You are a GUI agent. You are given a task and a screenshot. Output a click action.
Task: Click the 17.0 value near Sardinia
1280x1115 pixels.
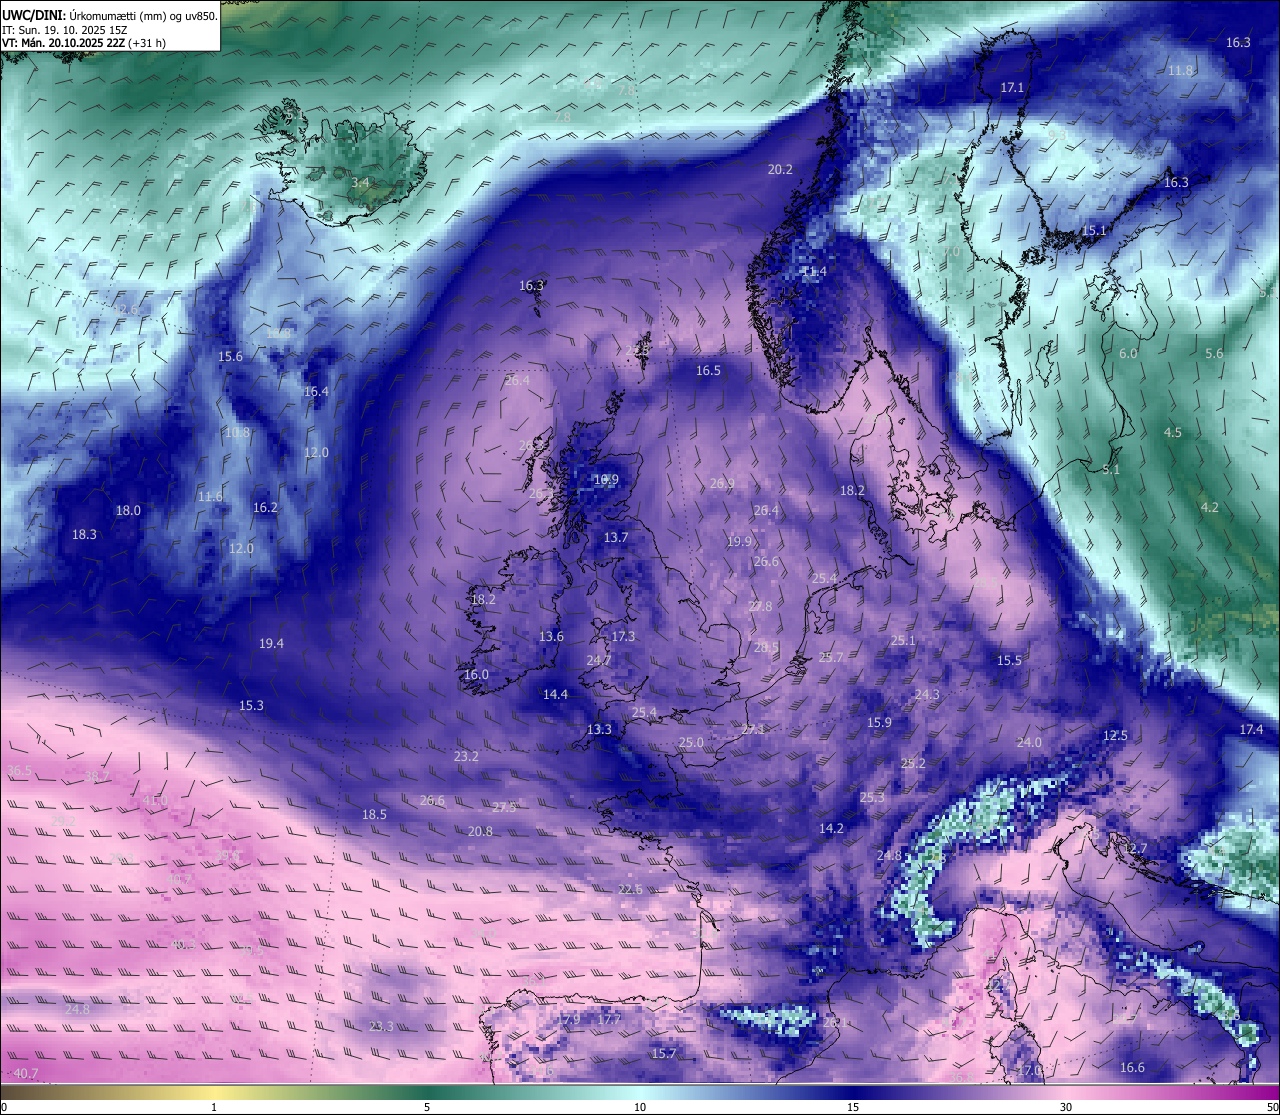click(x=1029, y=1070)
